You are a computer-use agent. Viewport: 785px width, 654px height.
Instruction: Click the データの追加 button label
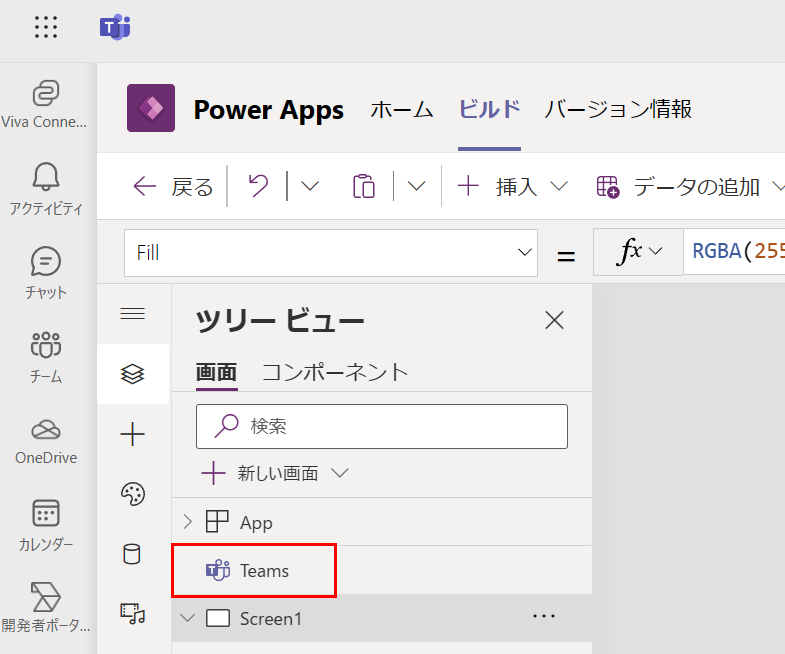coord(696,187)
